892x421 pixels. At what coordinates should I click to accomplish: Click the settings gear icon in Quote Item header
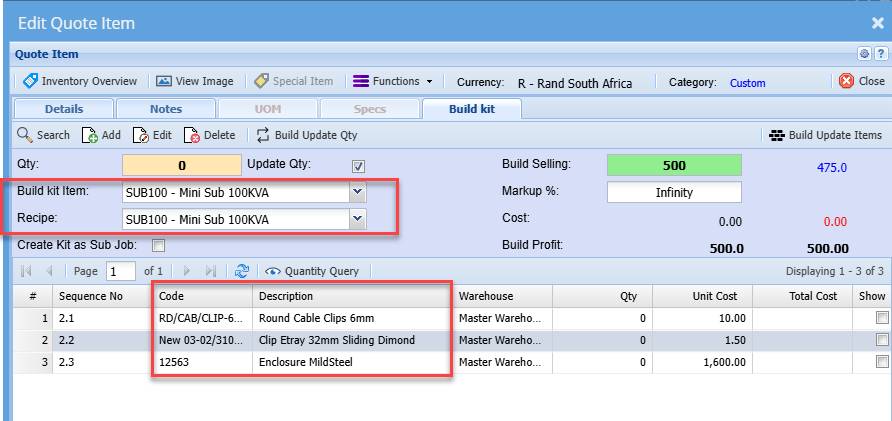pyautogui.click(x=864, y=54)
